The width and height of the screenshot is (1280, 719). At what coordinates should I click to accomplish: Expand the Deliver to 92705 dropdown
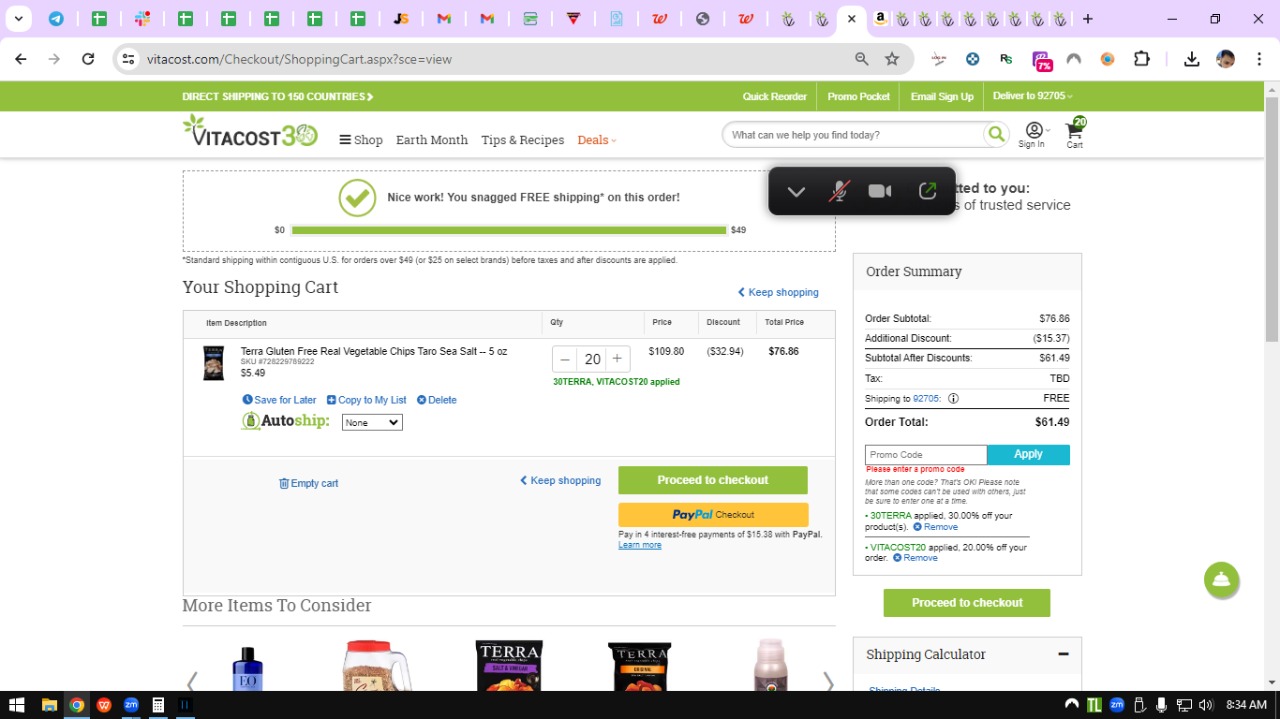pos(1032,96)
